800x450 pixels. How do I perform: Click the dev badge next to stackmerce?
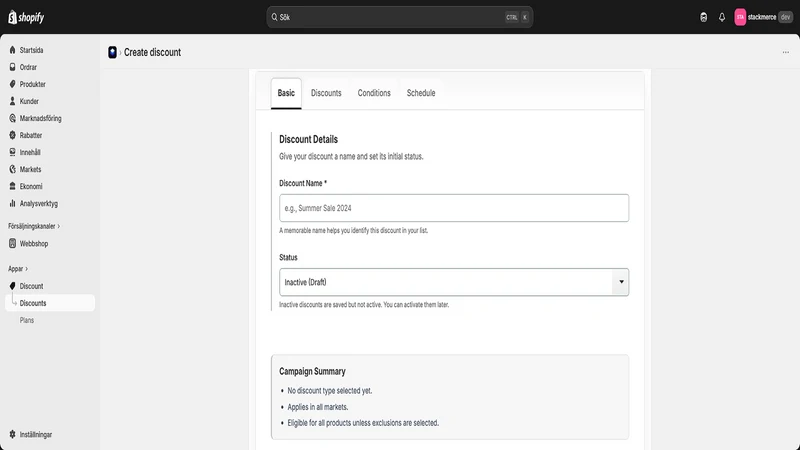coord(785,17)
